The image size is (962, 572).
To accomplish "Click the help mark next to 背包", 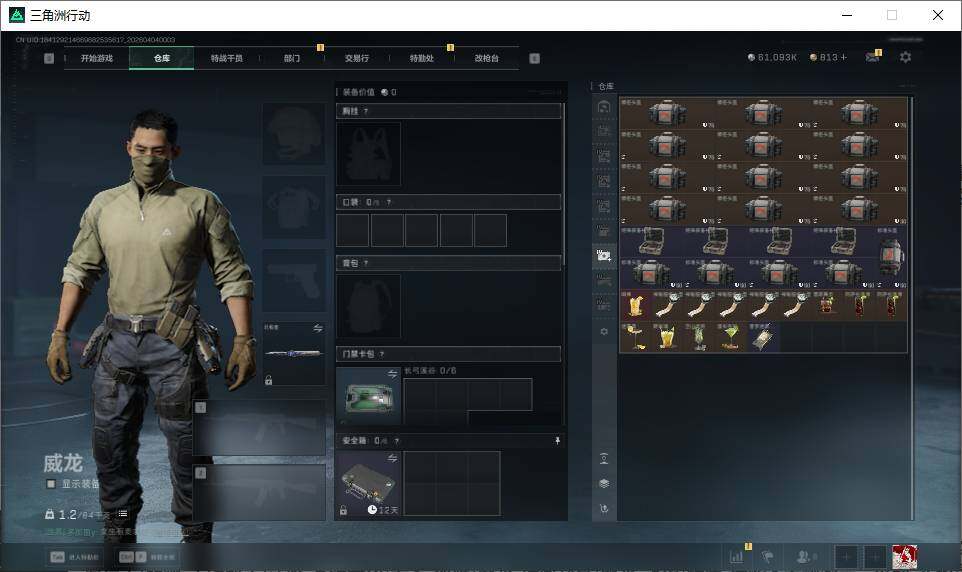I will (x=366, y=263).
